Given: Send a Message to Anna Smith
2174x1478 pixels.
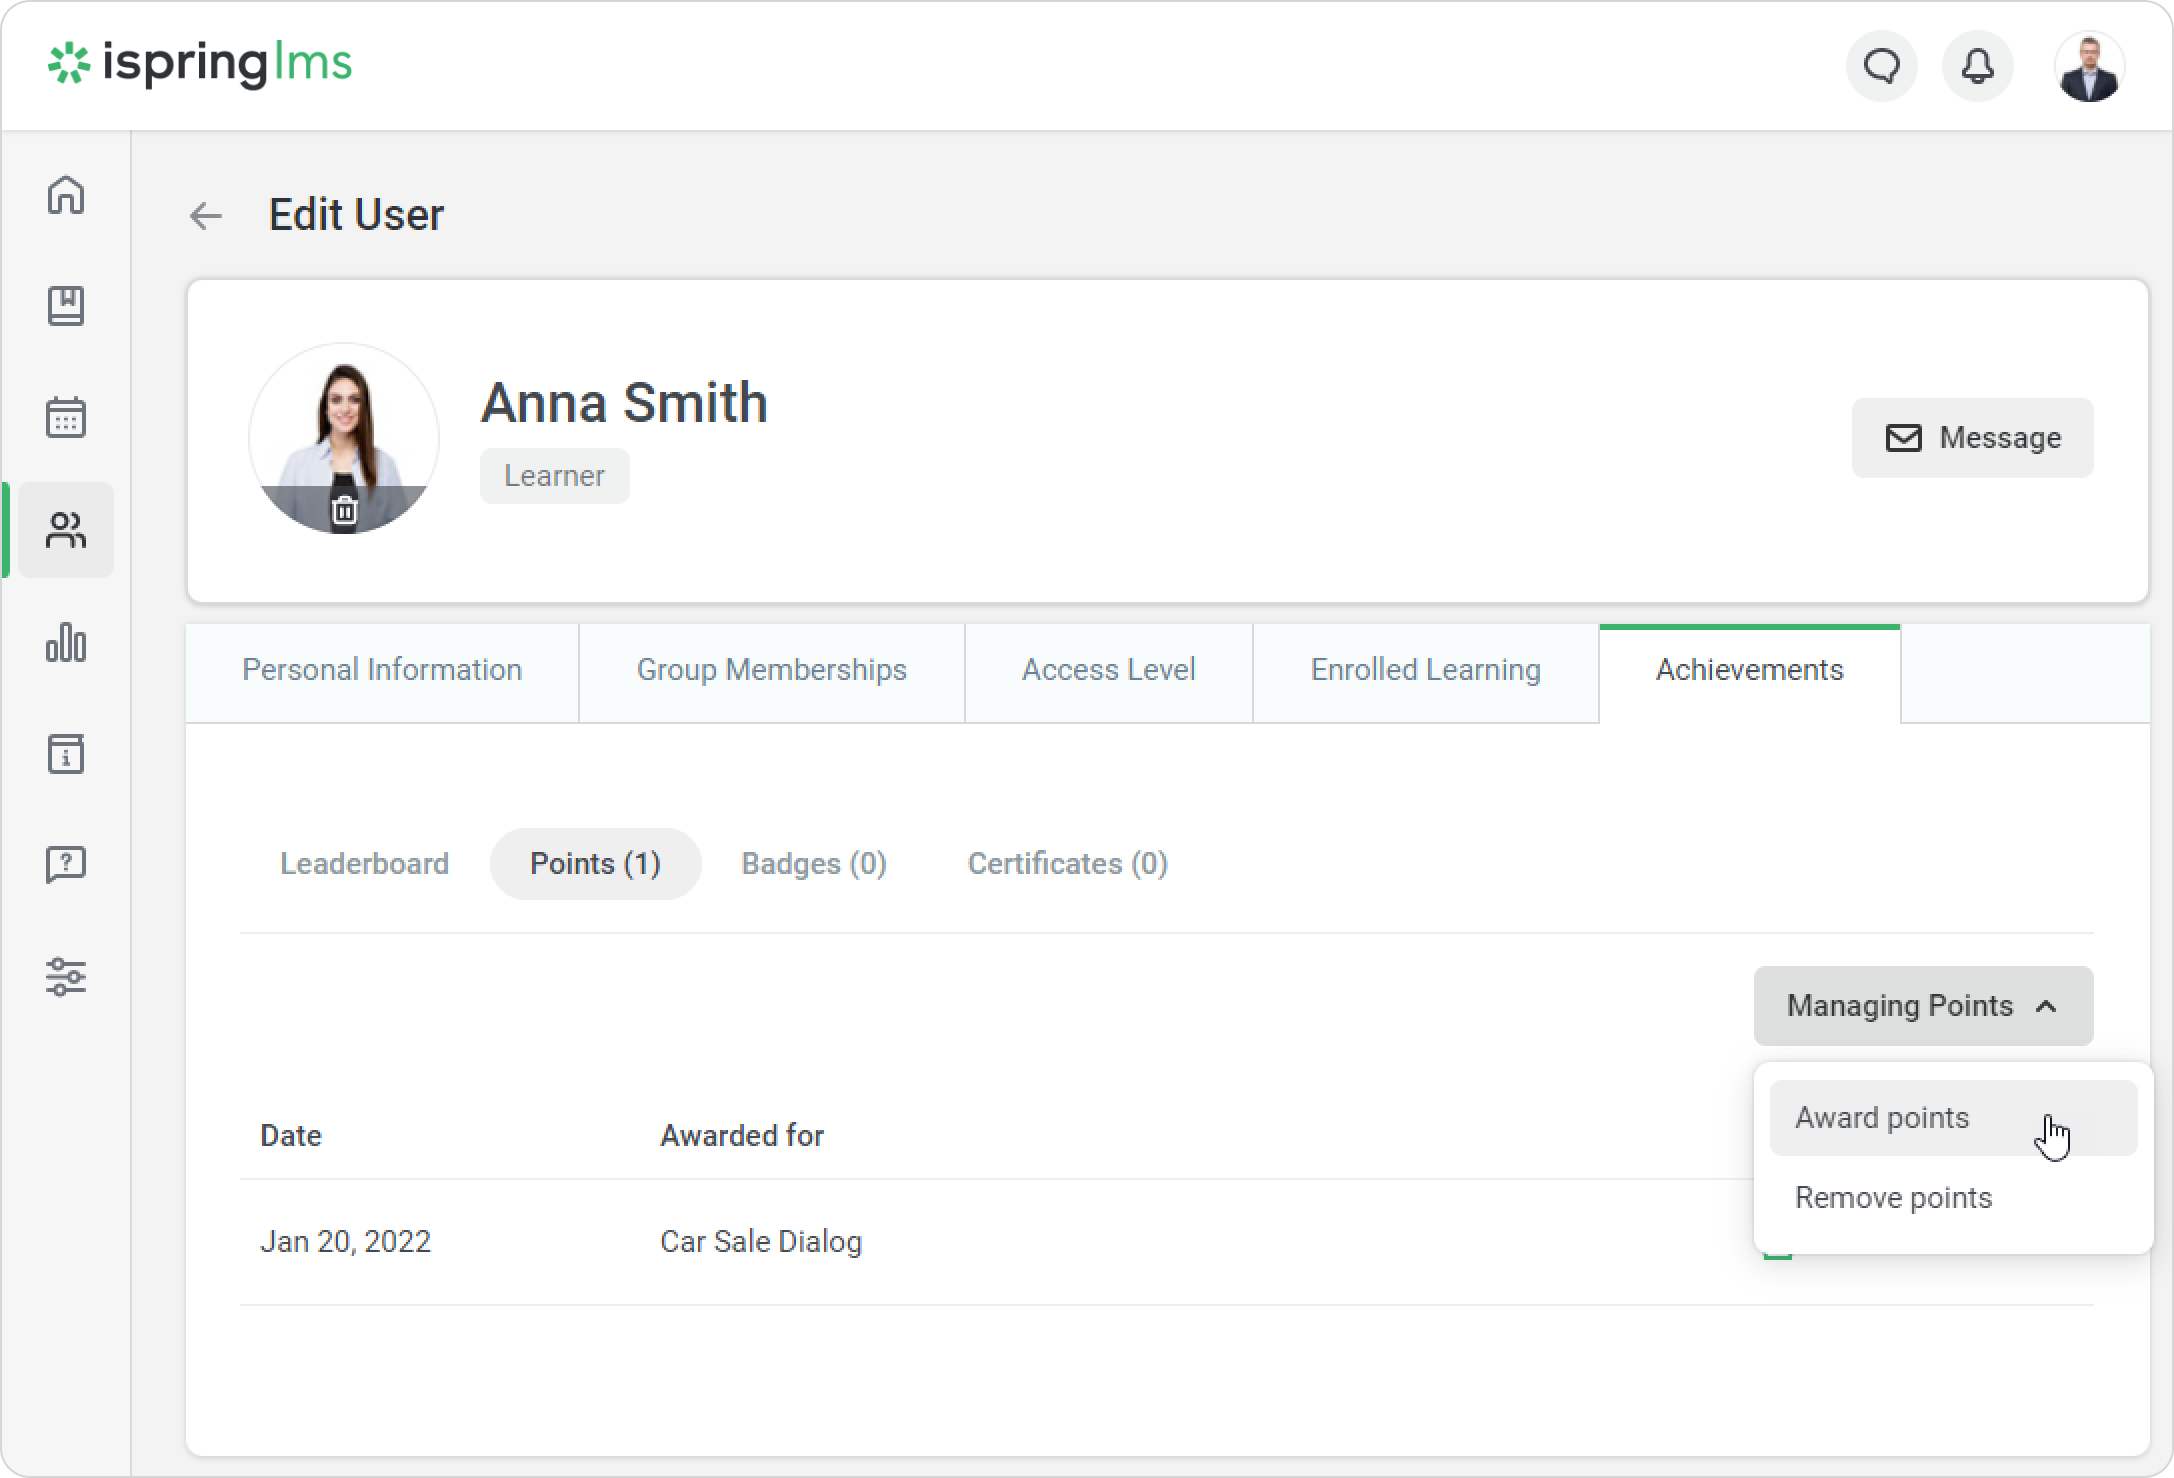Looking at the screenshot, I should pos(1972,438).
